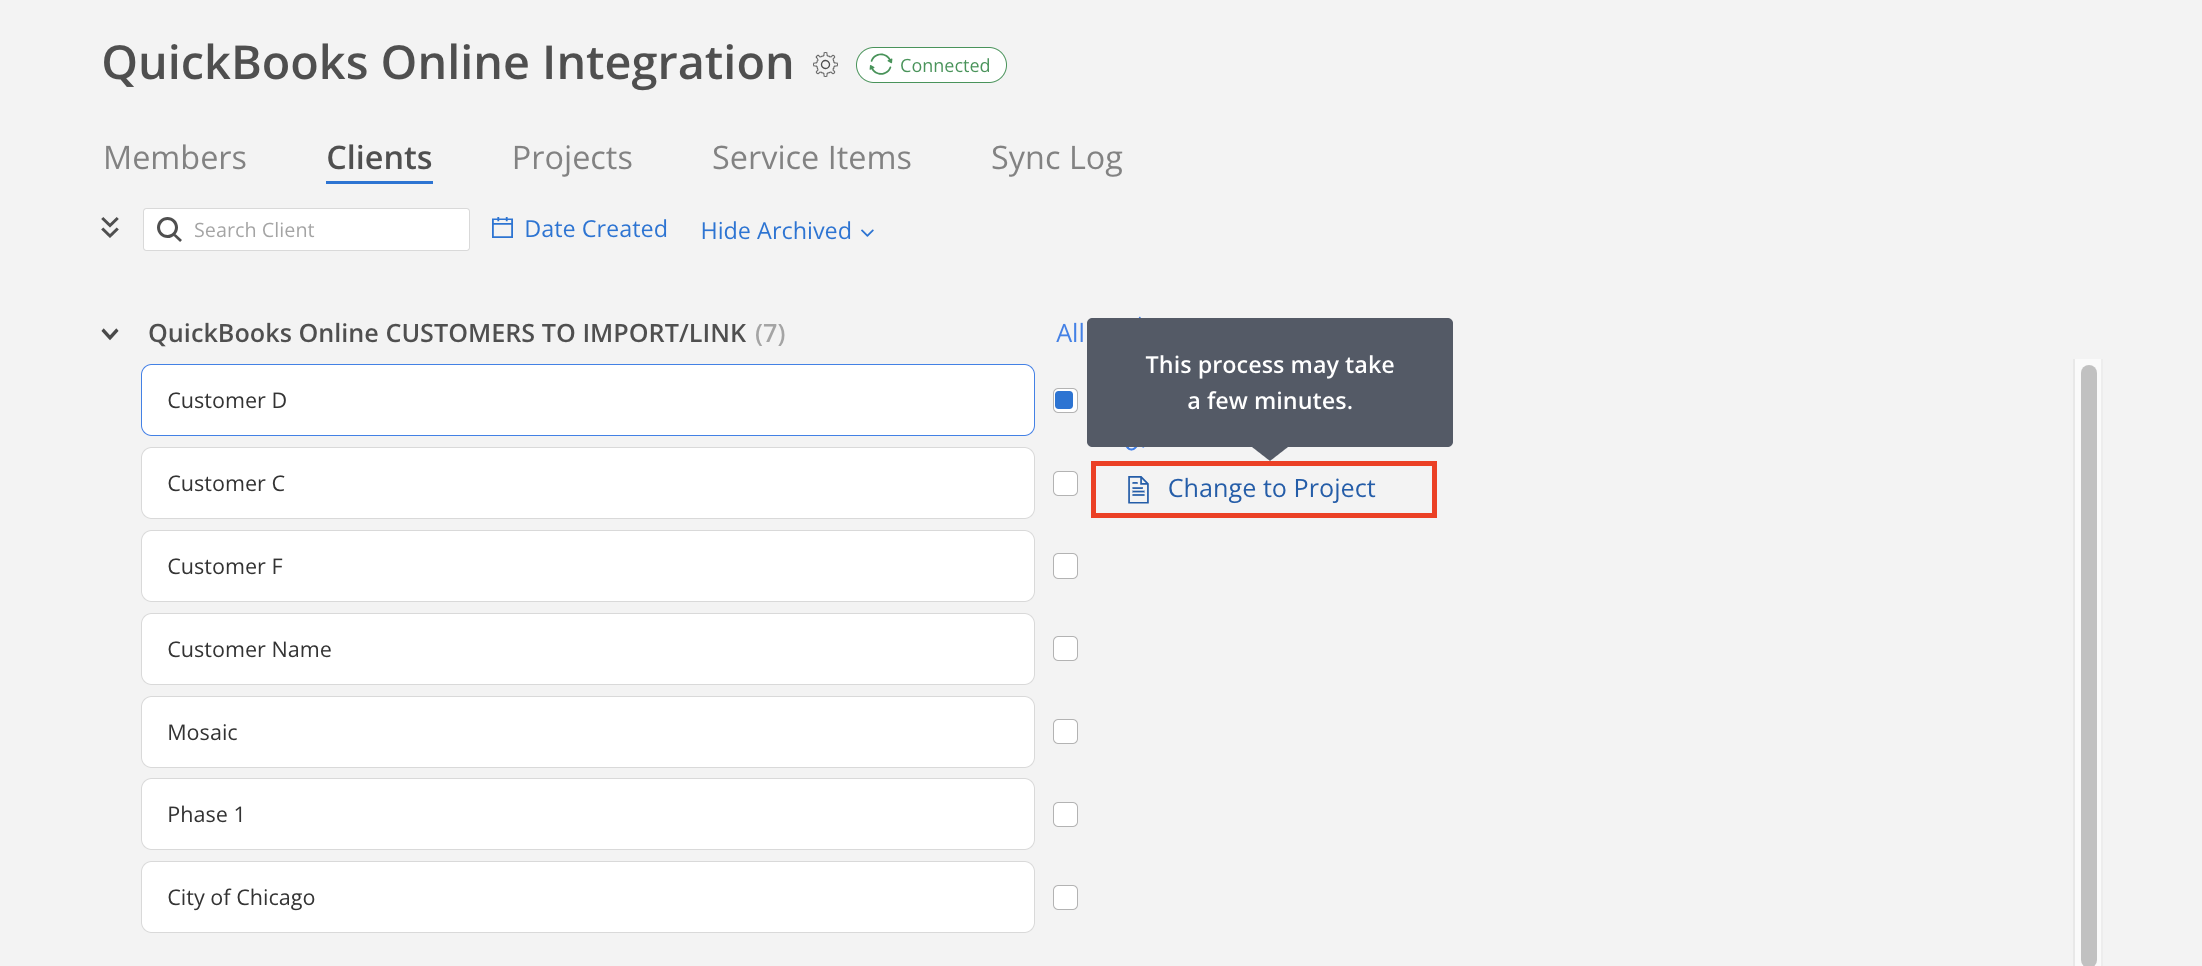Image resolution: width=2202 pixels, height=966 pixels.
Task: Click the All link
Action: 1070,333
